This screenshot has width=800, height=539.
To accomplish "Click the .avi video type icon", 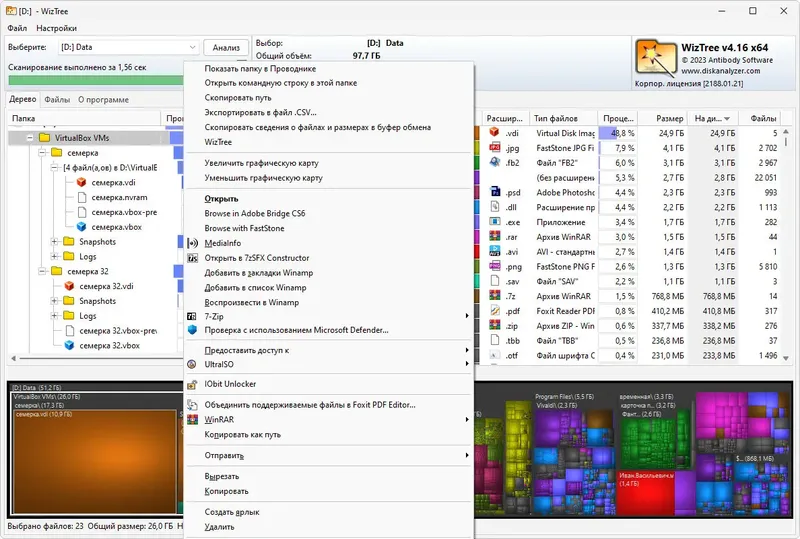I will 494,251.
